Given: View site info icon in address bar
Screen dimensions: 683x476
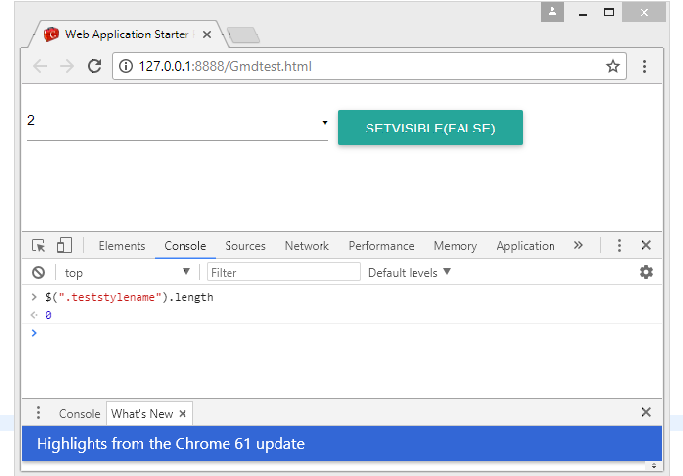Looking at the screenshot, I should pyautogui.click(x=126, y=66).
